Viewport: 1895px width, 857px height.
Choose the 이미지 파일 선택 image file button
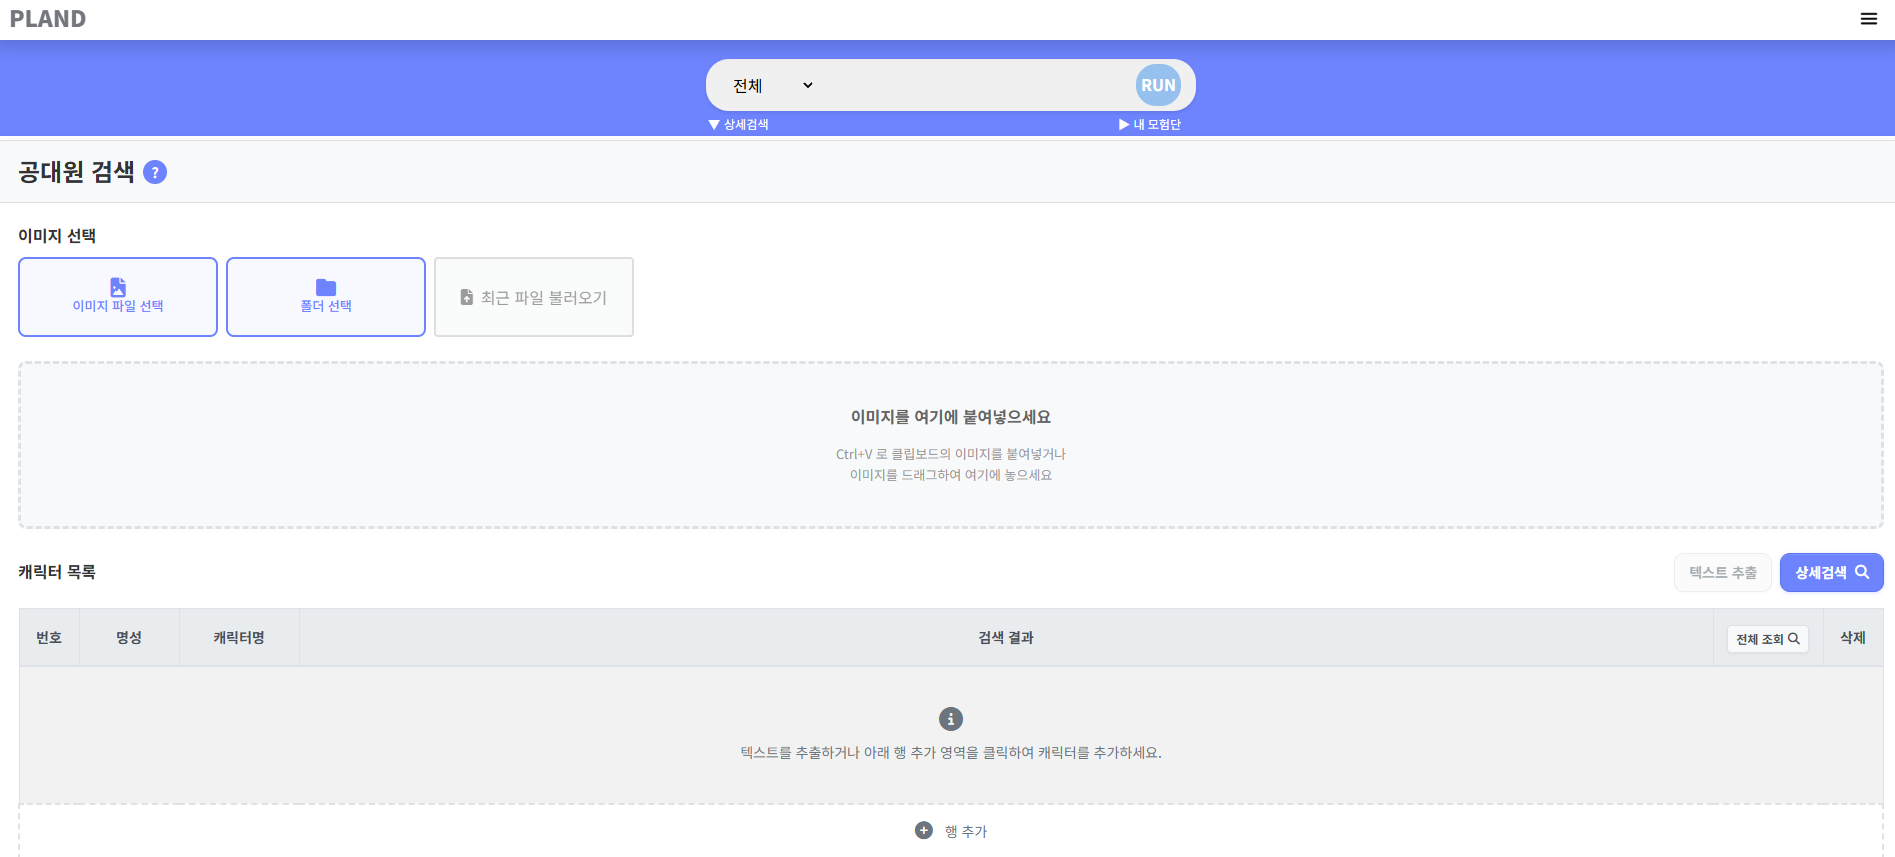(x=118, y=297)
